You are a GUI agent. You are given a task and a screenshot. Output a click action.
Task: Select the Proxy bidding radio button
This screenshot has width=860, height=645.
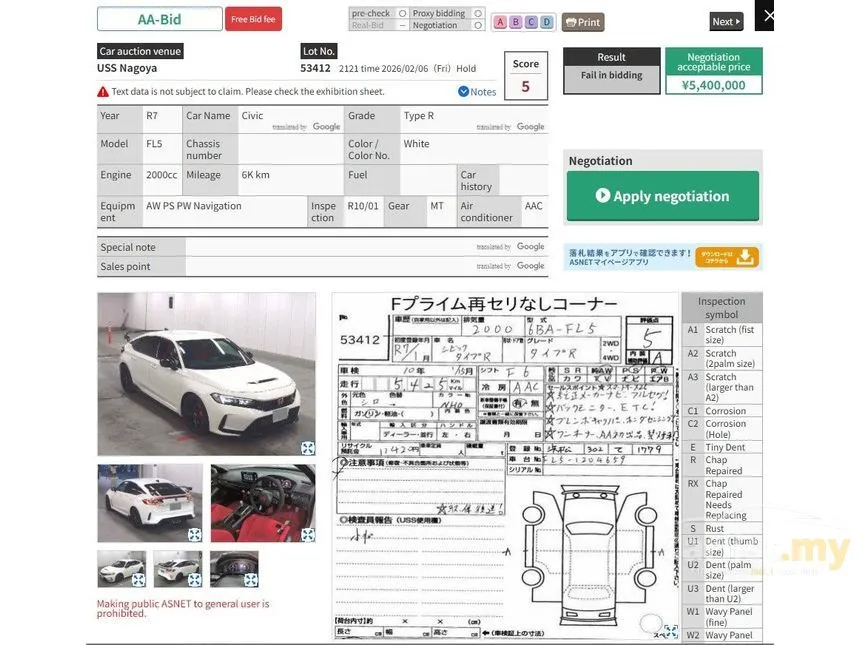[478, 13]
